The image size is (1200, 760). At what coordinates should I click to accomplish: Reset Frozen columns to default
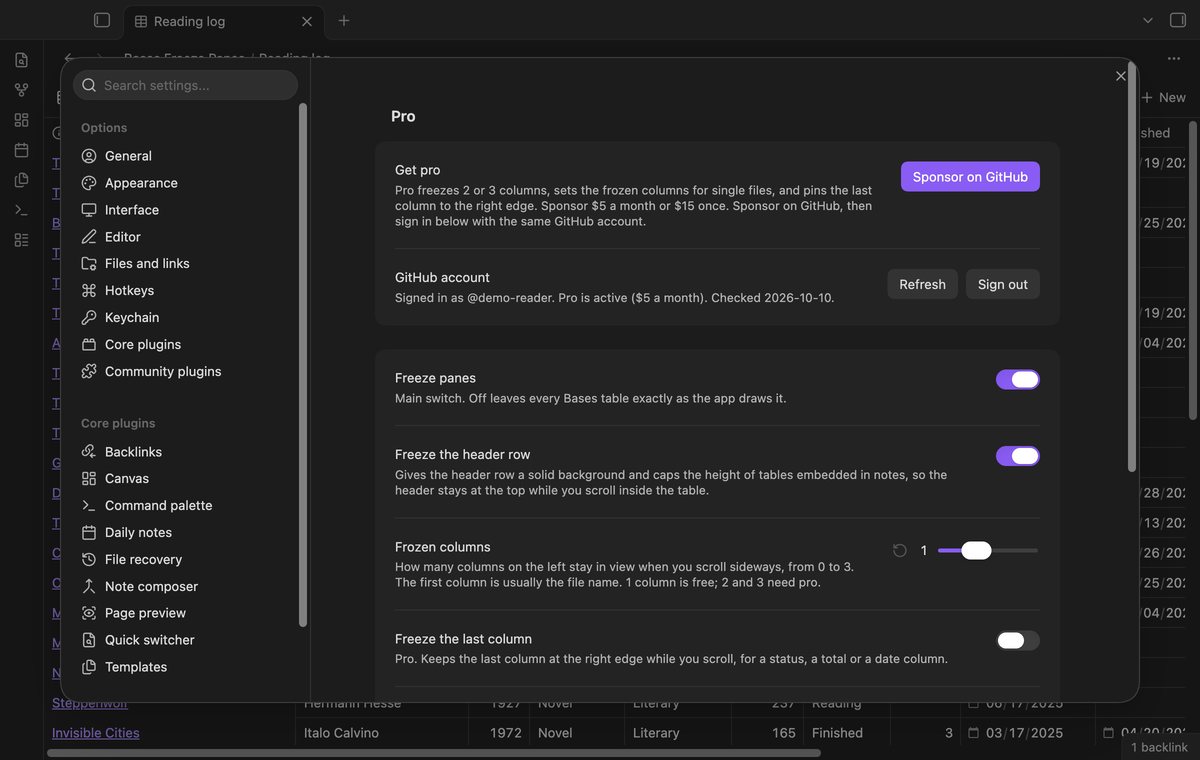pyautogui.click(x=900, y=550)
